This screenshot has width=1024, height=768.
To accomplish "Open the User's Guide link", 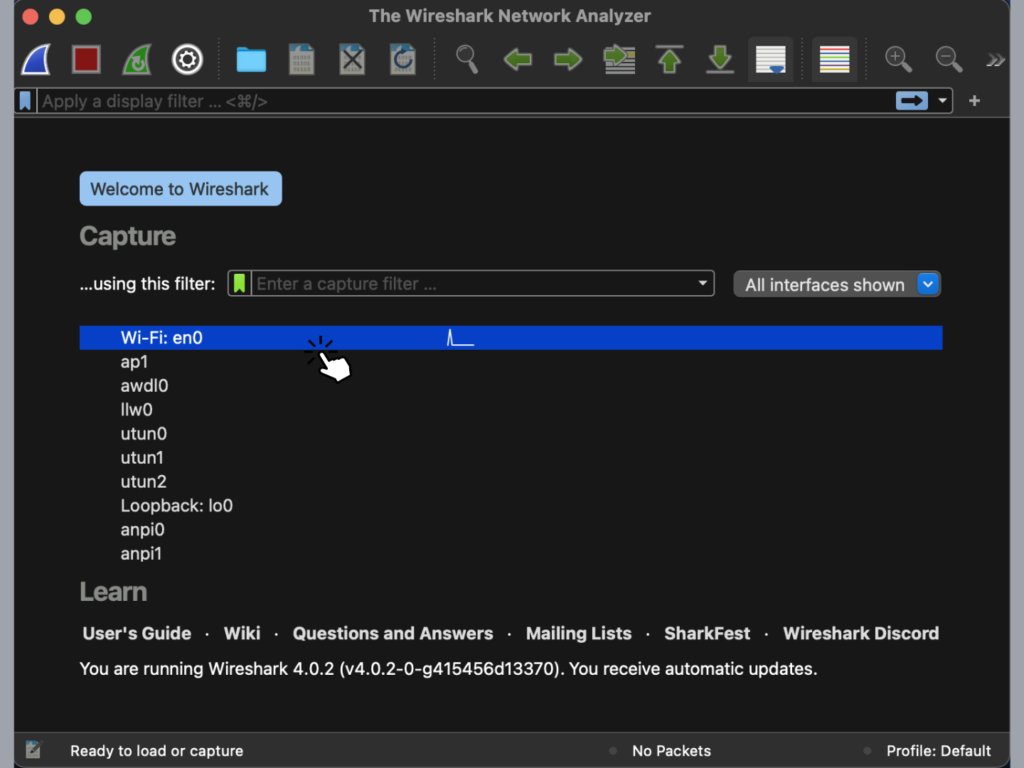I will coord(137,633).
